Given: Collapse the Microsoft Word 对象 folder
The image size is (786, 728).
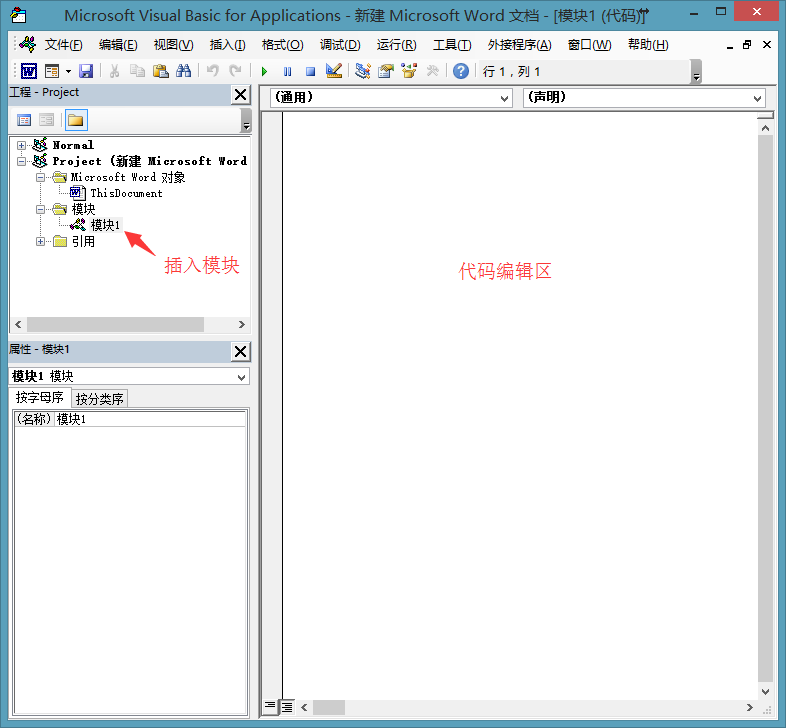Looking at the screenshot, I should (40, 177).
